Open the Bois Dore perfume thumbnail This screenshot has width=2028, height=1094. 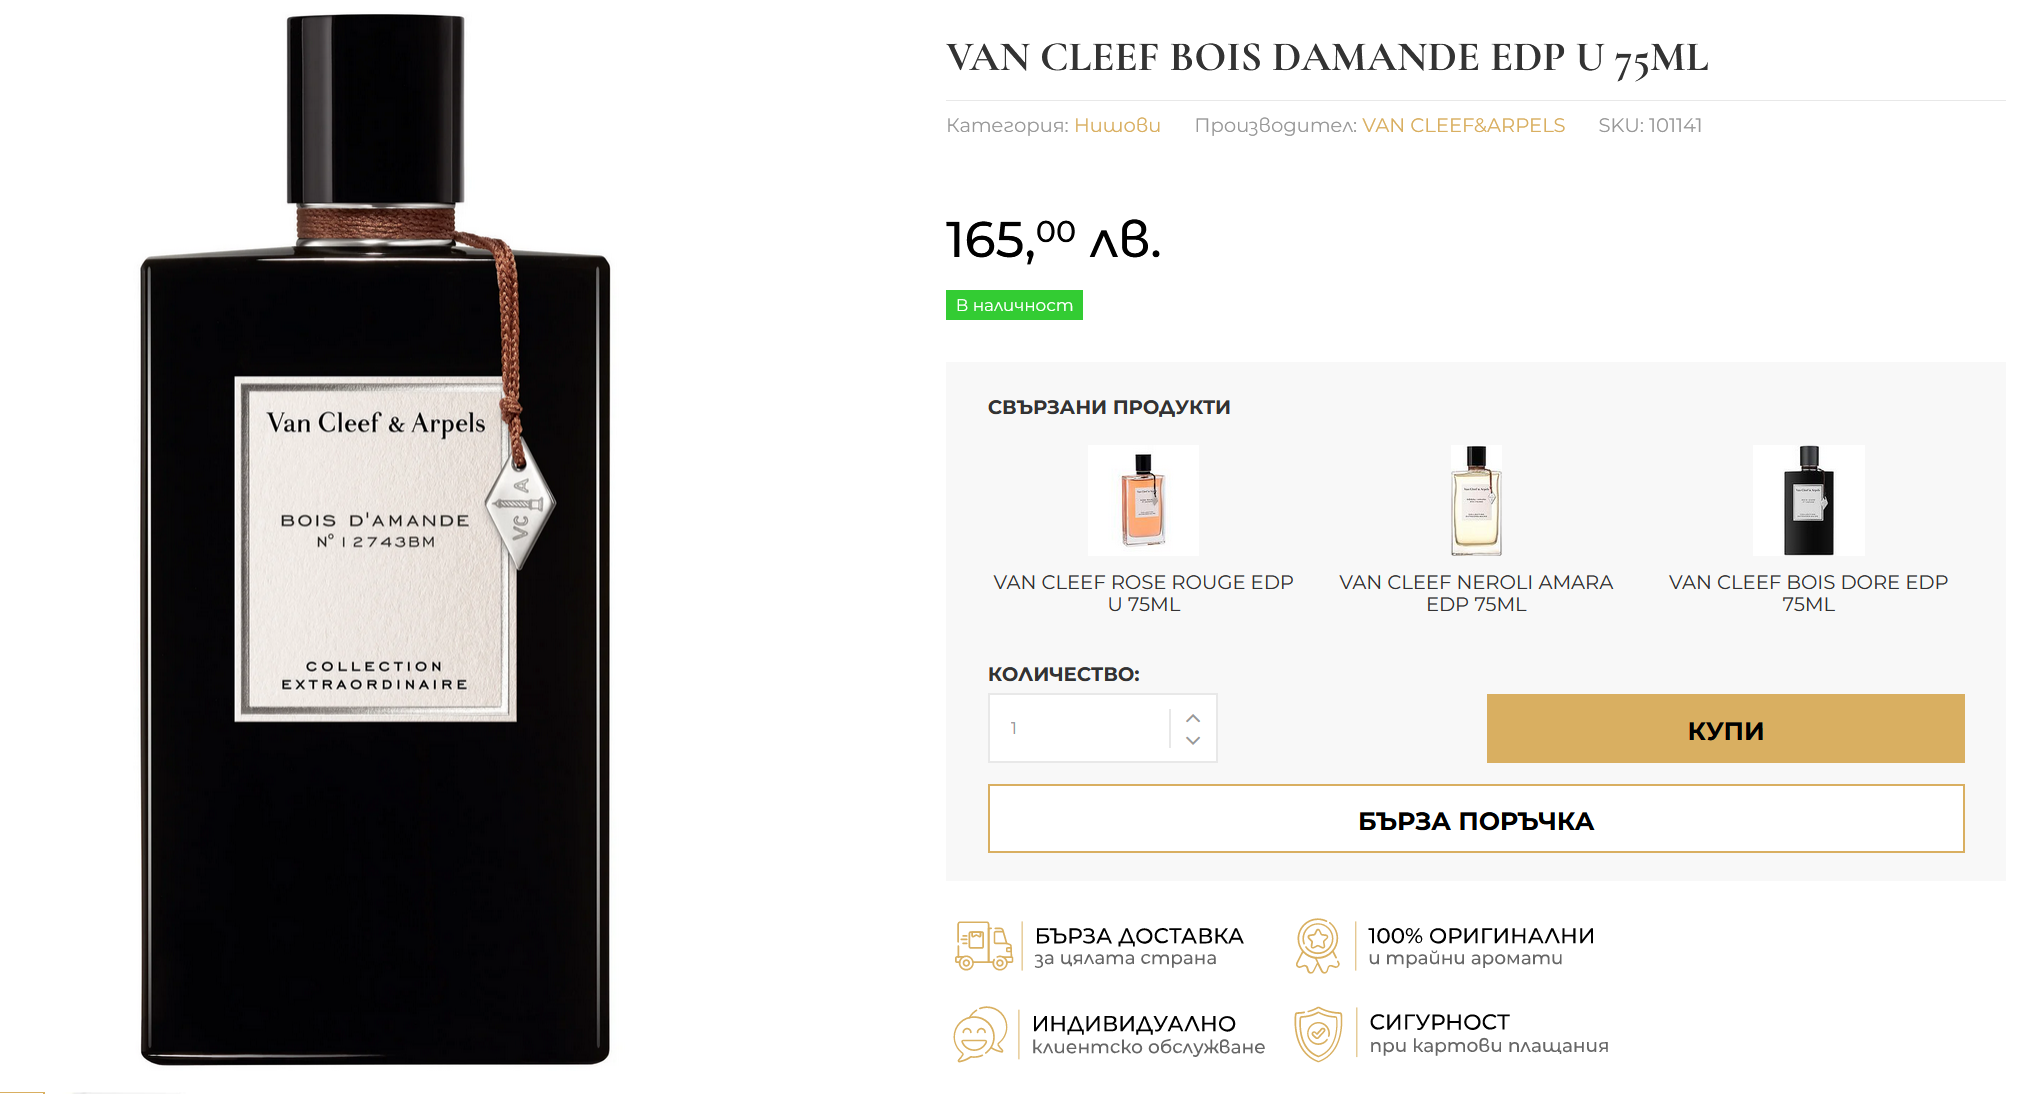pyautogui.click(x=1808, y=500)
